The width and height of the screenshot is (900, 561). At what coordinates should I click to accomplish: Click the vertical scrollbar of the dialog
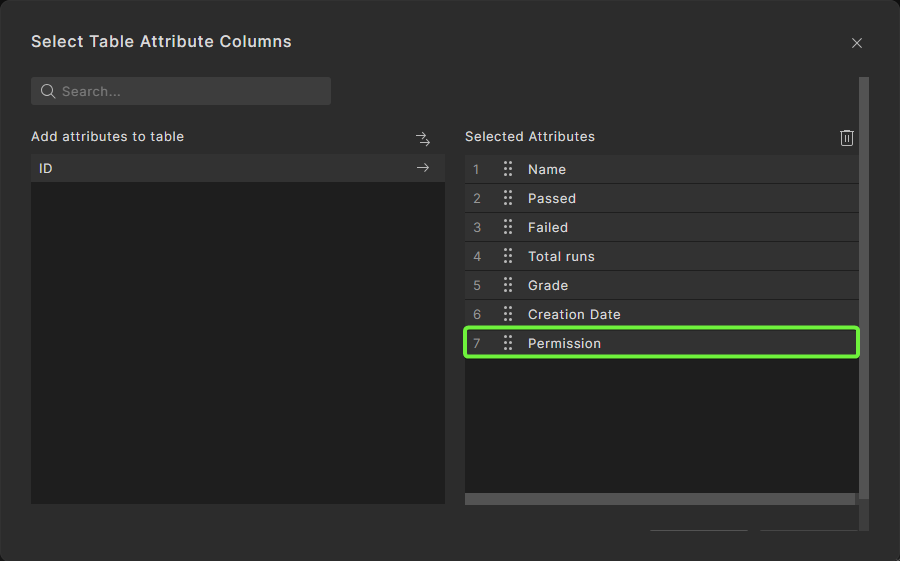pyautogui.click(x=864, y=290)
